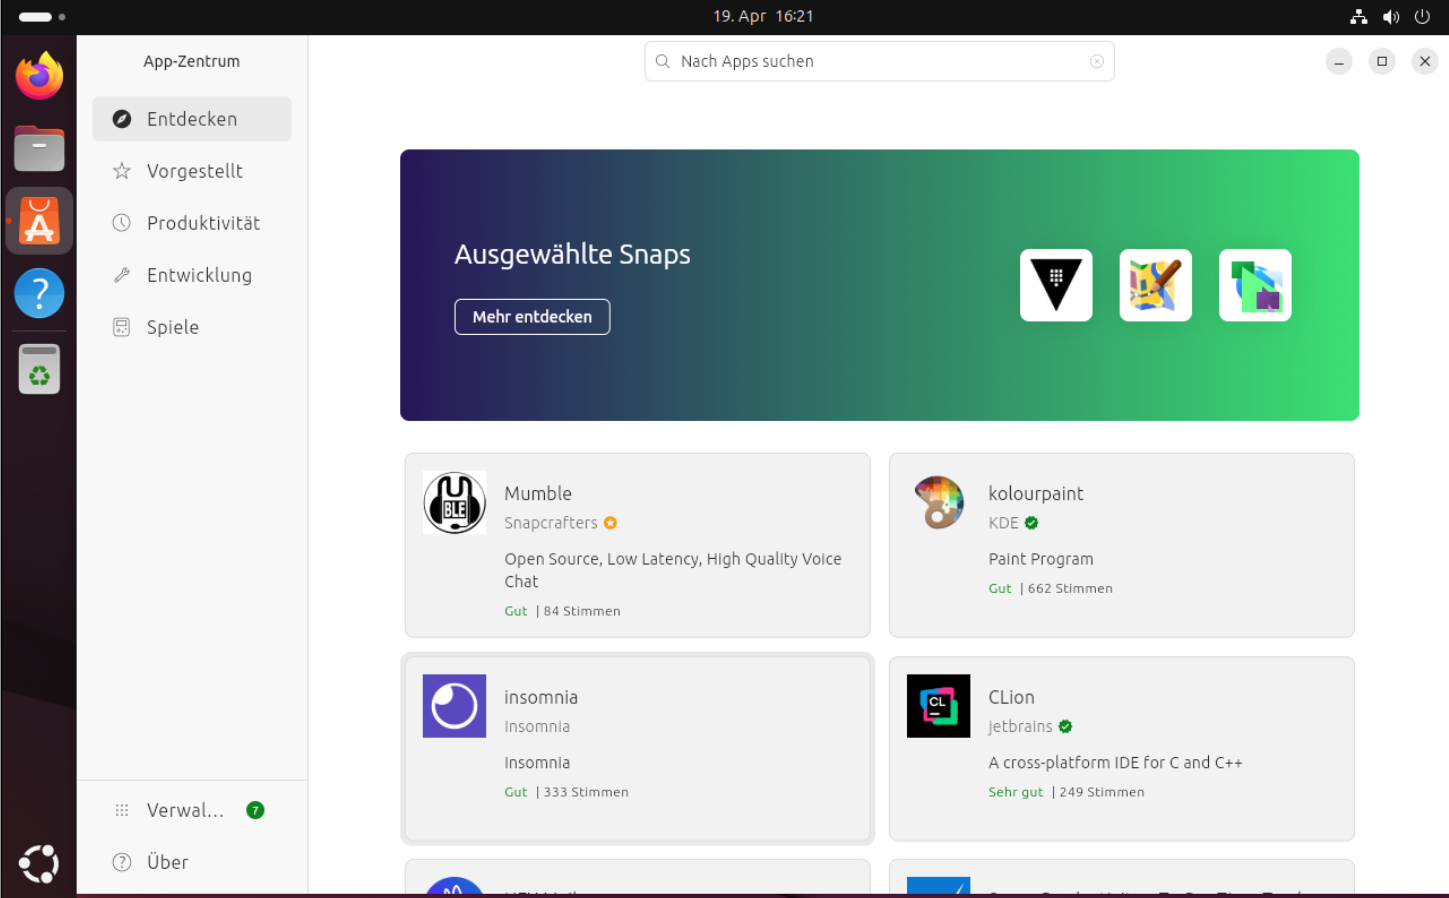Open Firefox from the Ubuntu dock
The width and height of the screenshot is (1449, 898).
(x=39, y=76)
